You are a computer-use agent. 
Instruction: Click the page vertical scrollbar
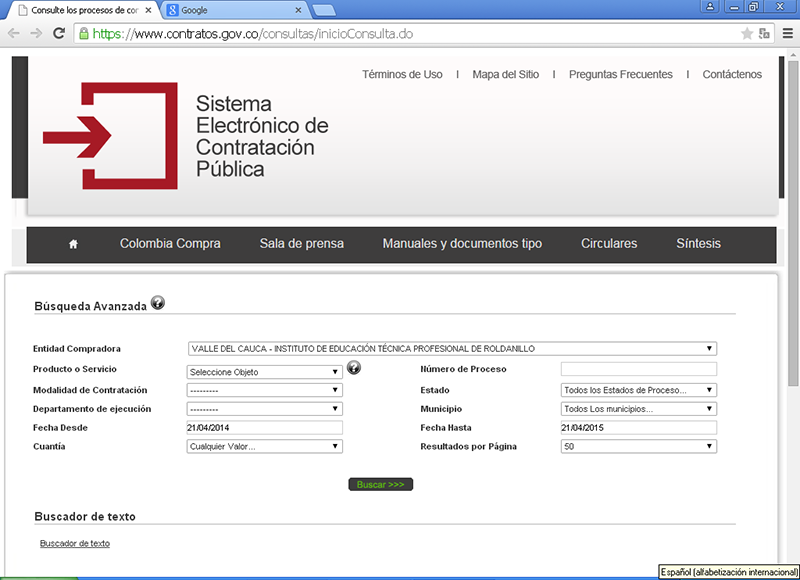pyautogui.click(x=793, y=300)
